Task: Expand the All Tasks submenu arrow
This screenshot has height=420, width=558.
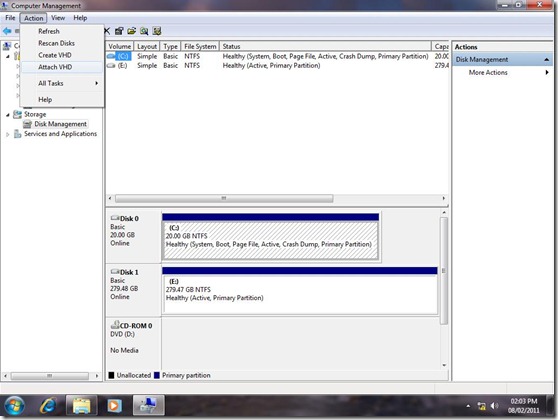Action: [96, 83]
